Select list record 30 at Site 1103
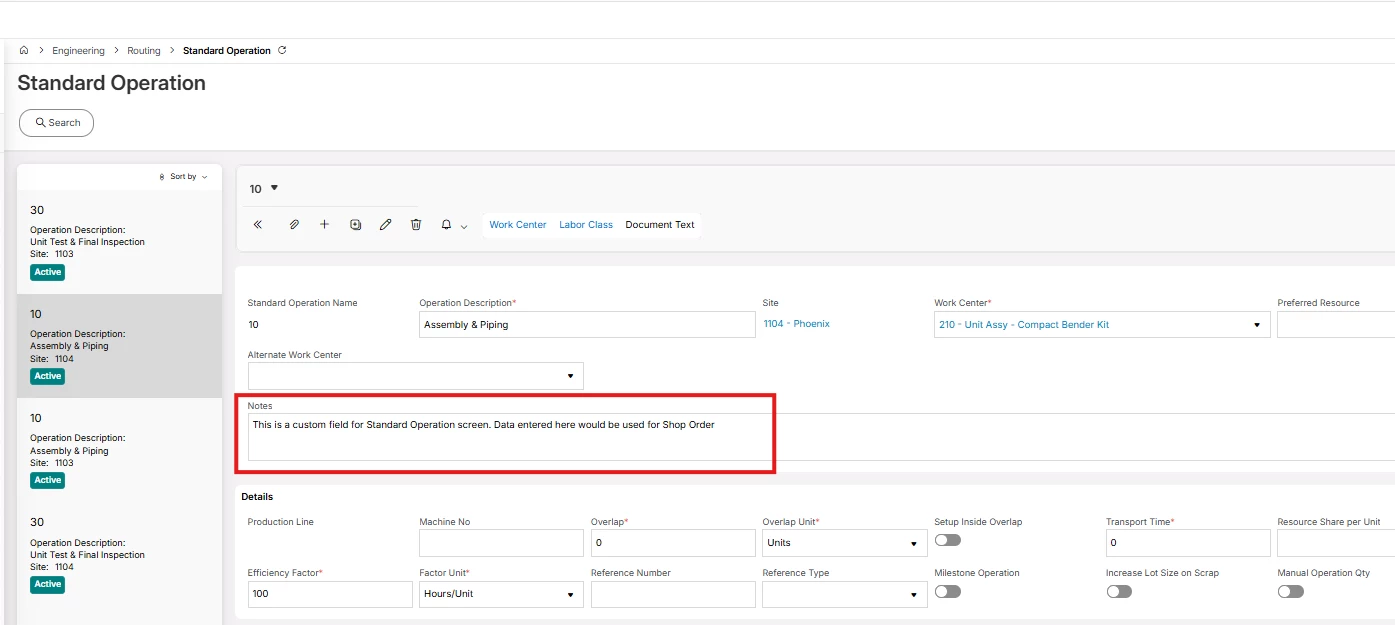The image size is (1395, 625). pyautogui.click(x=120, y=242)
